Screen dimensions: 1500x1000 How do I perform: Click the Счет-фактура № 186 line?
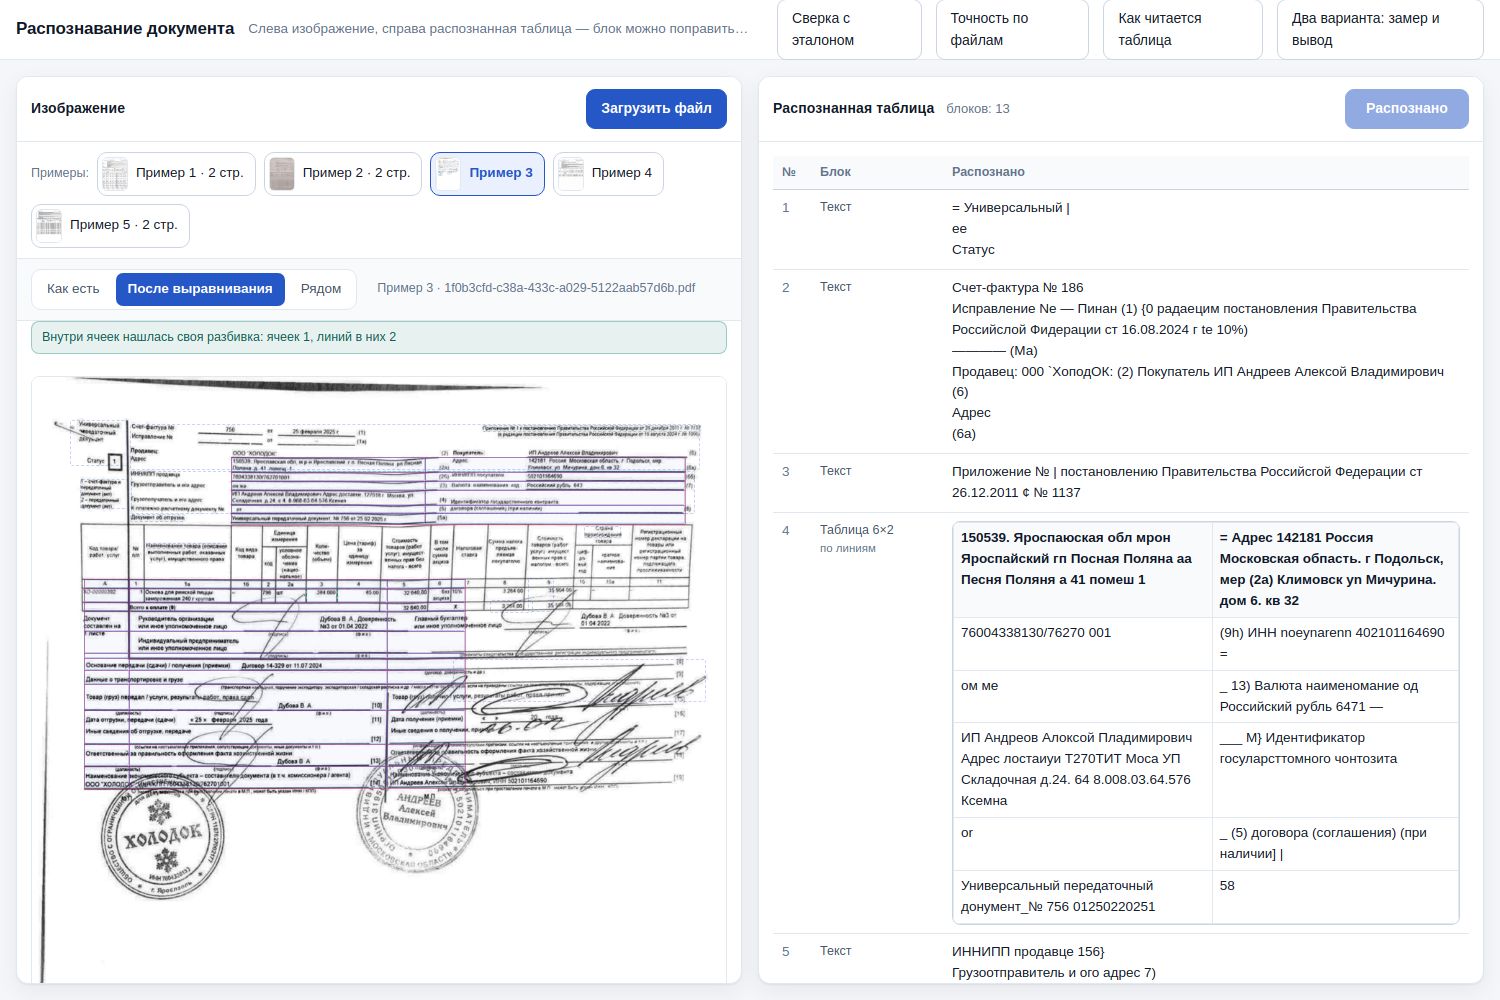(1017, 288)
